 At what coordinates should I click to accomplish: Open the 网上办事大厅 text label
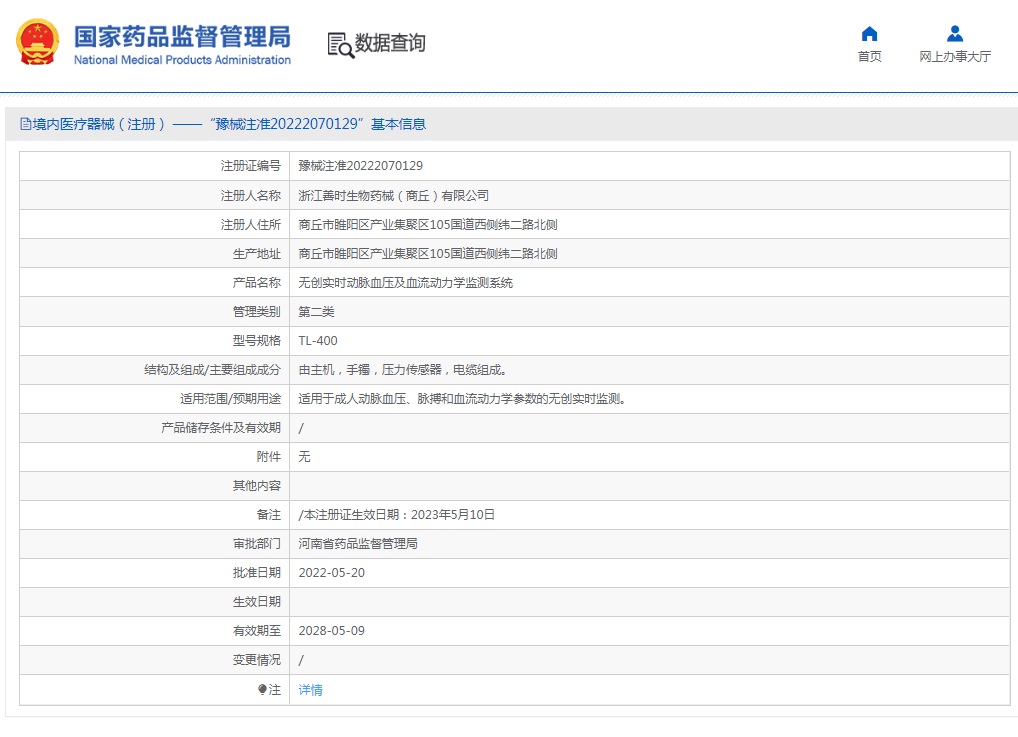click(x=955, y=57)
